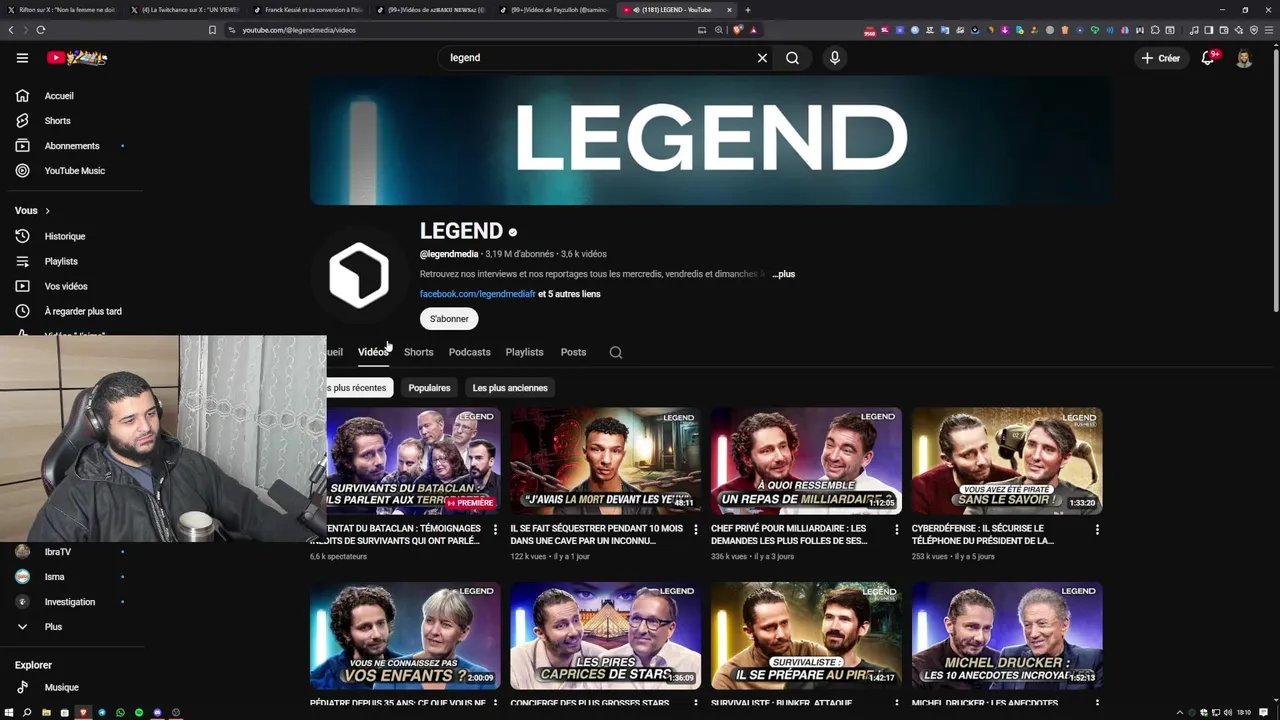Viewport: 1280px width, 720px height.
Task: Expand channel description with ...plus
Action: point(784,274)
